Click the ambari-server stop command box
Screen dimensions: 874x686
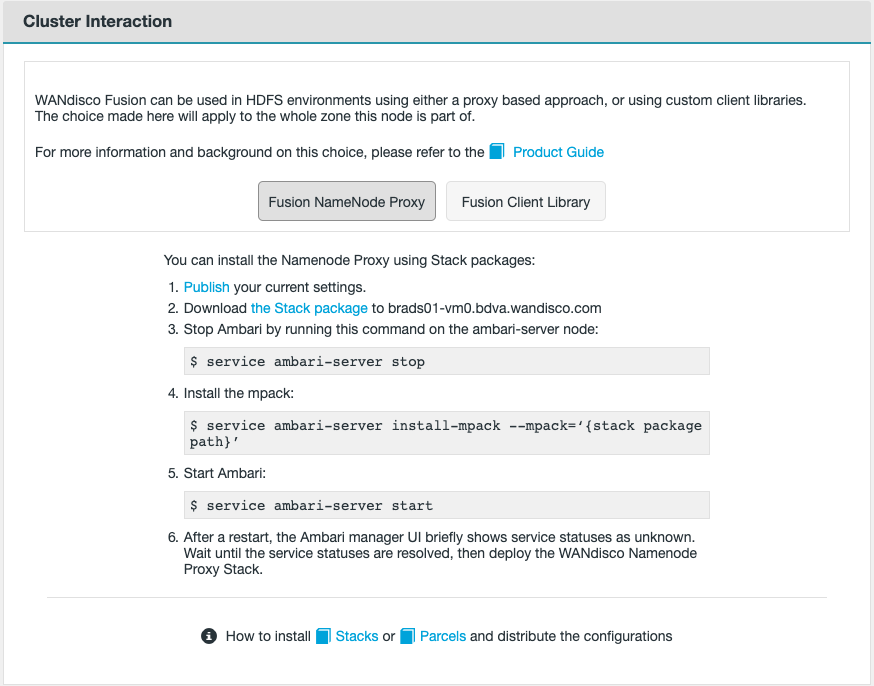point(447,361)
